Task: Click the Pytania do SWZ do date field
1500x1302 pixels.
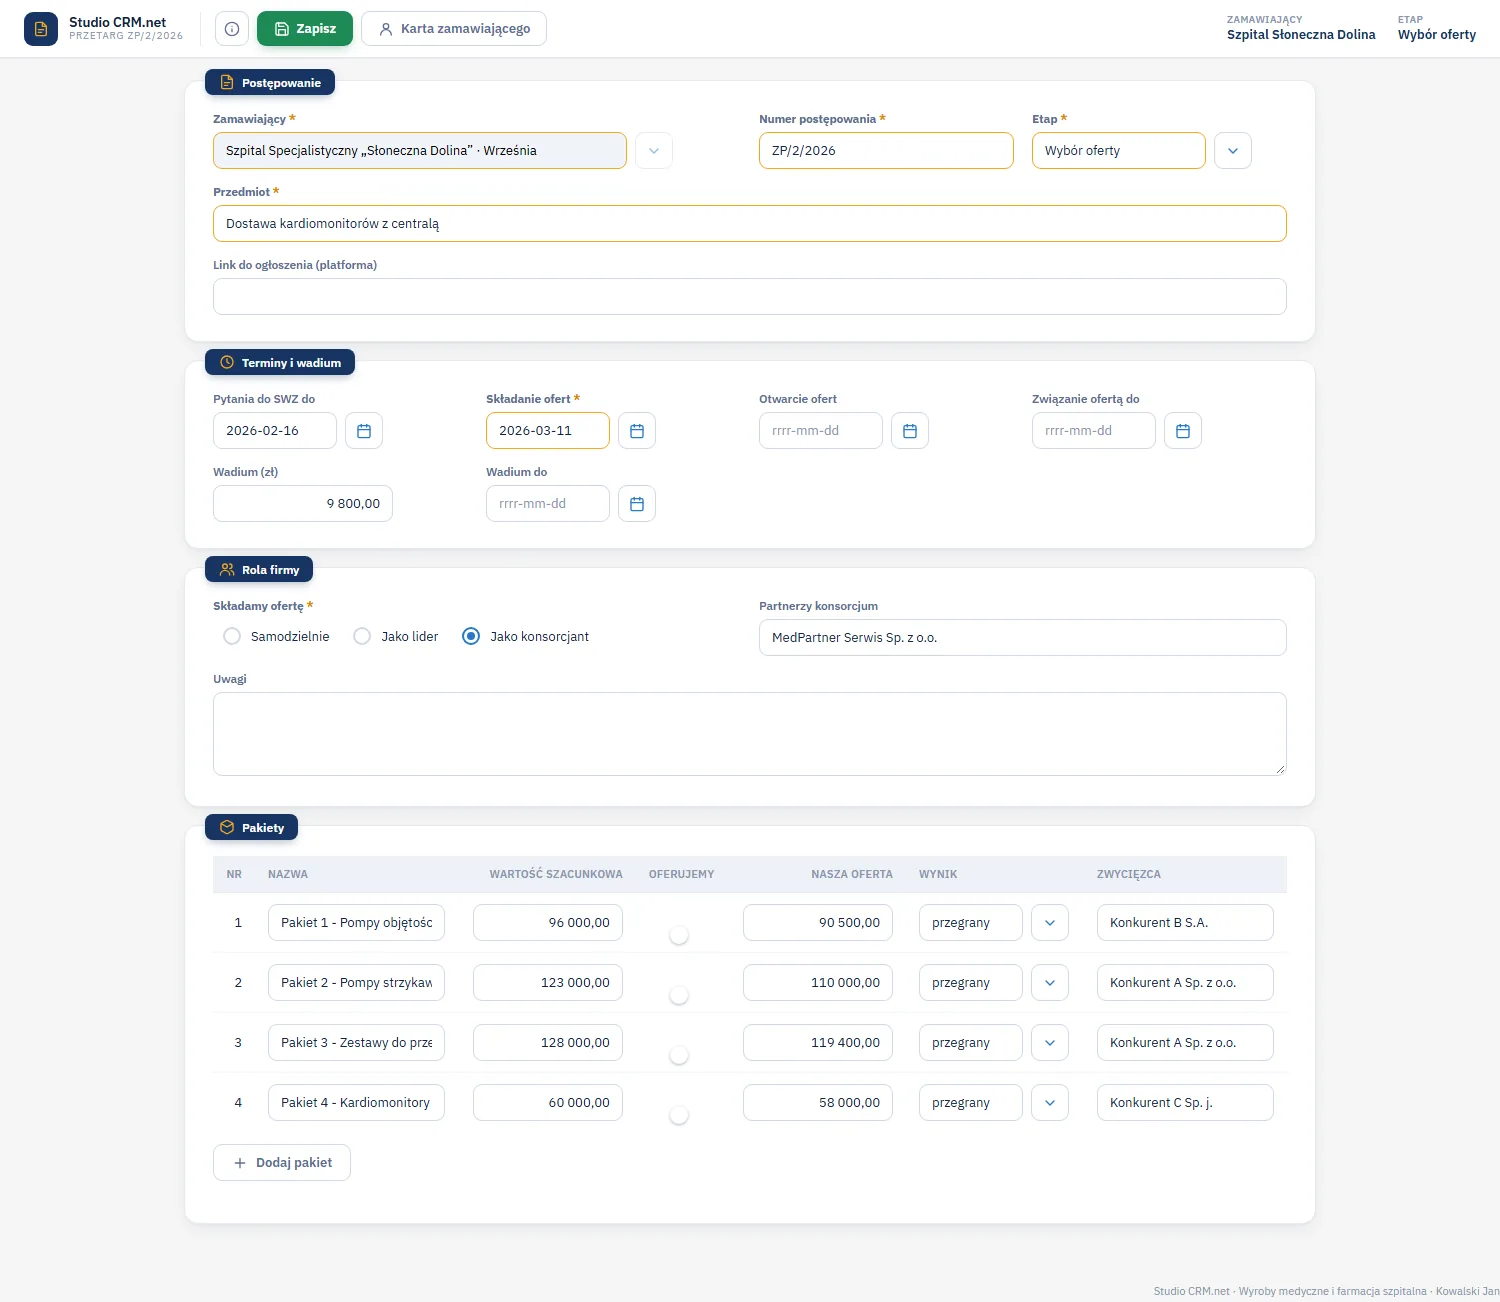Action: pos(275,431)
